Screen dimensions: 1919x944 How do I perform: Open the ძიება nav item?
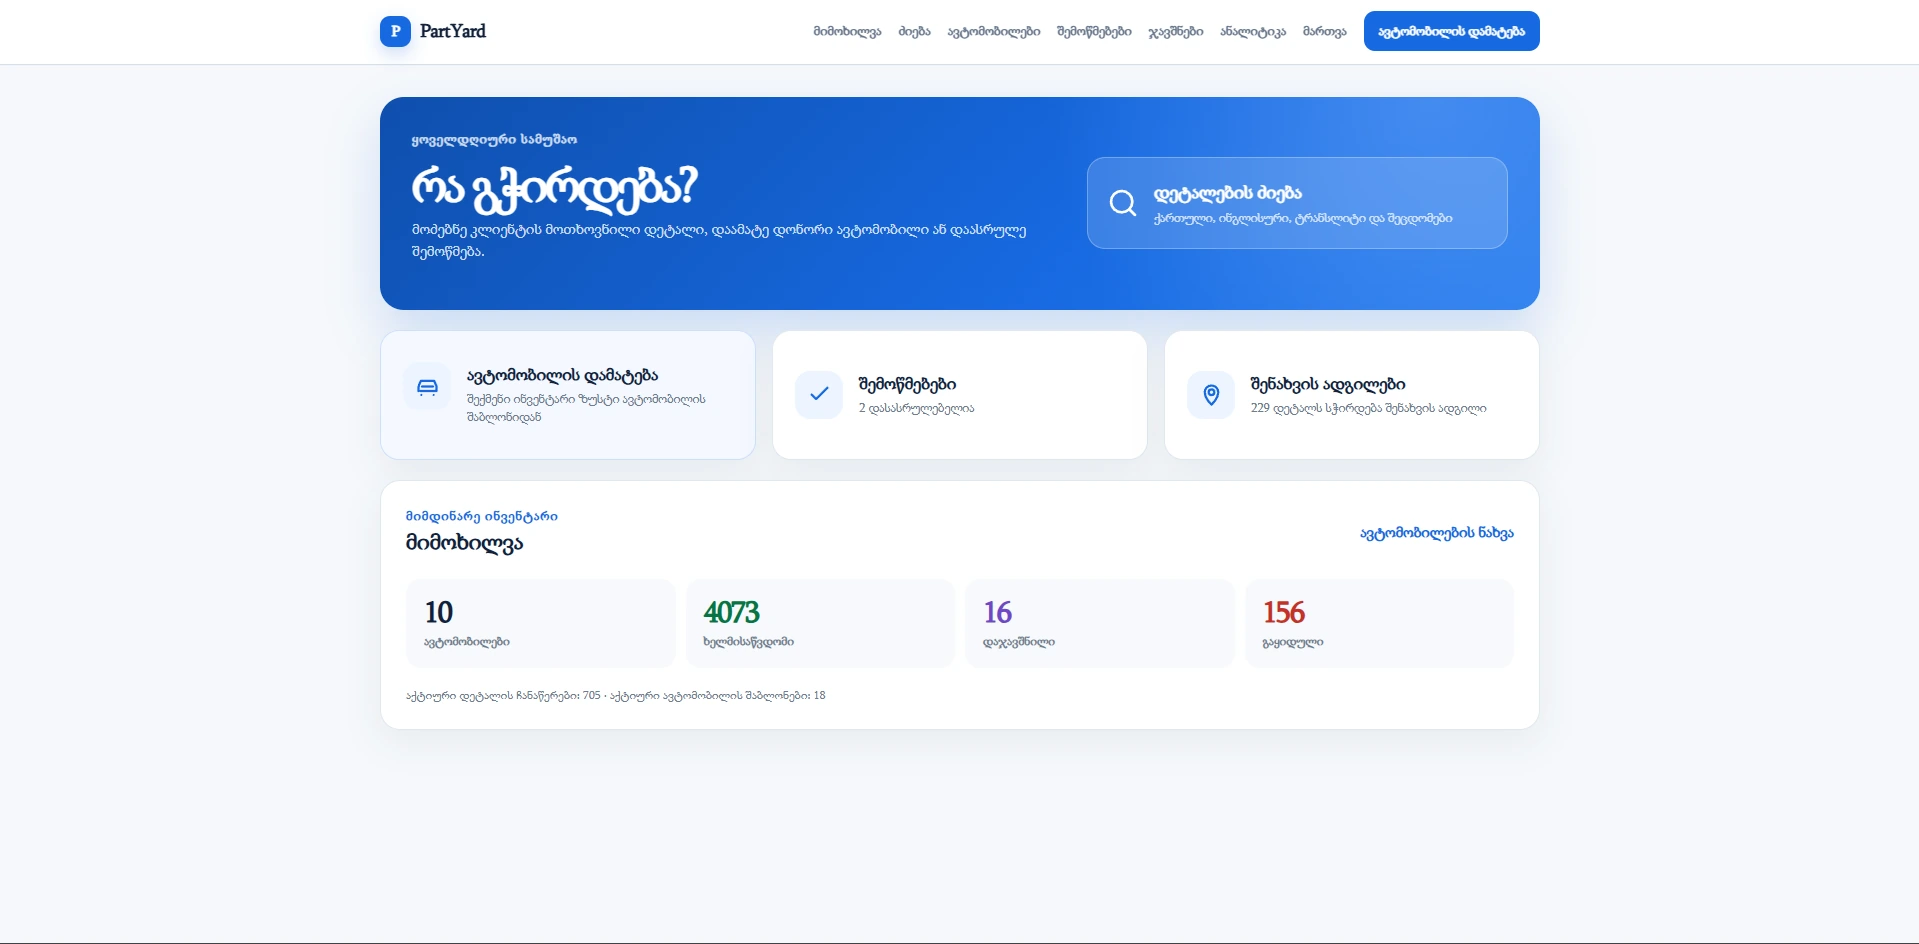point(914,31)
